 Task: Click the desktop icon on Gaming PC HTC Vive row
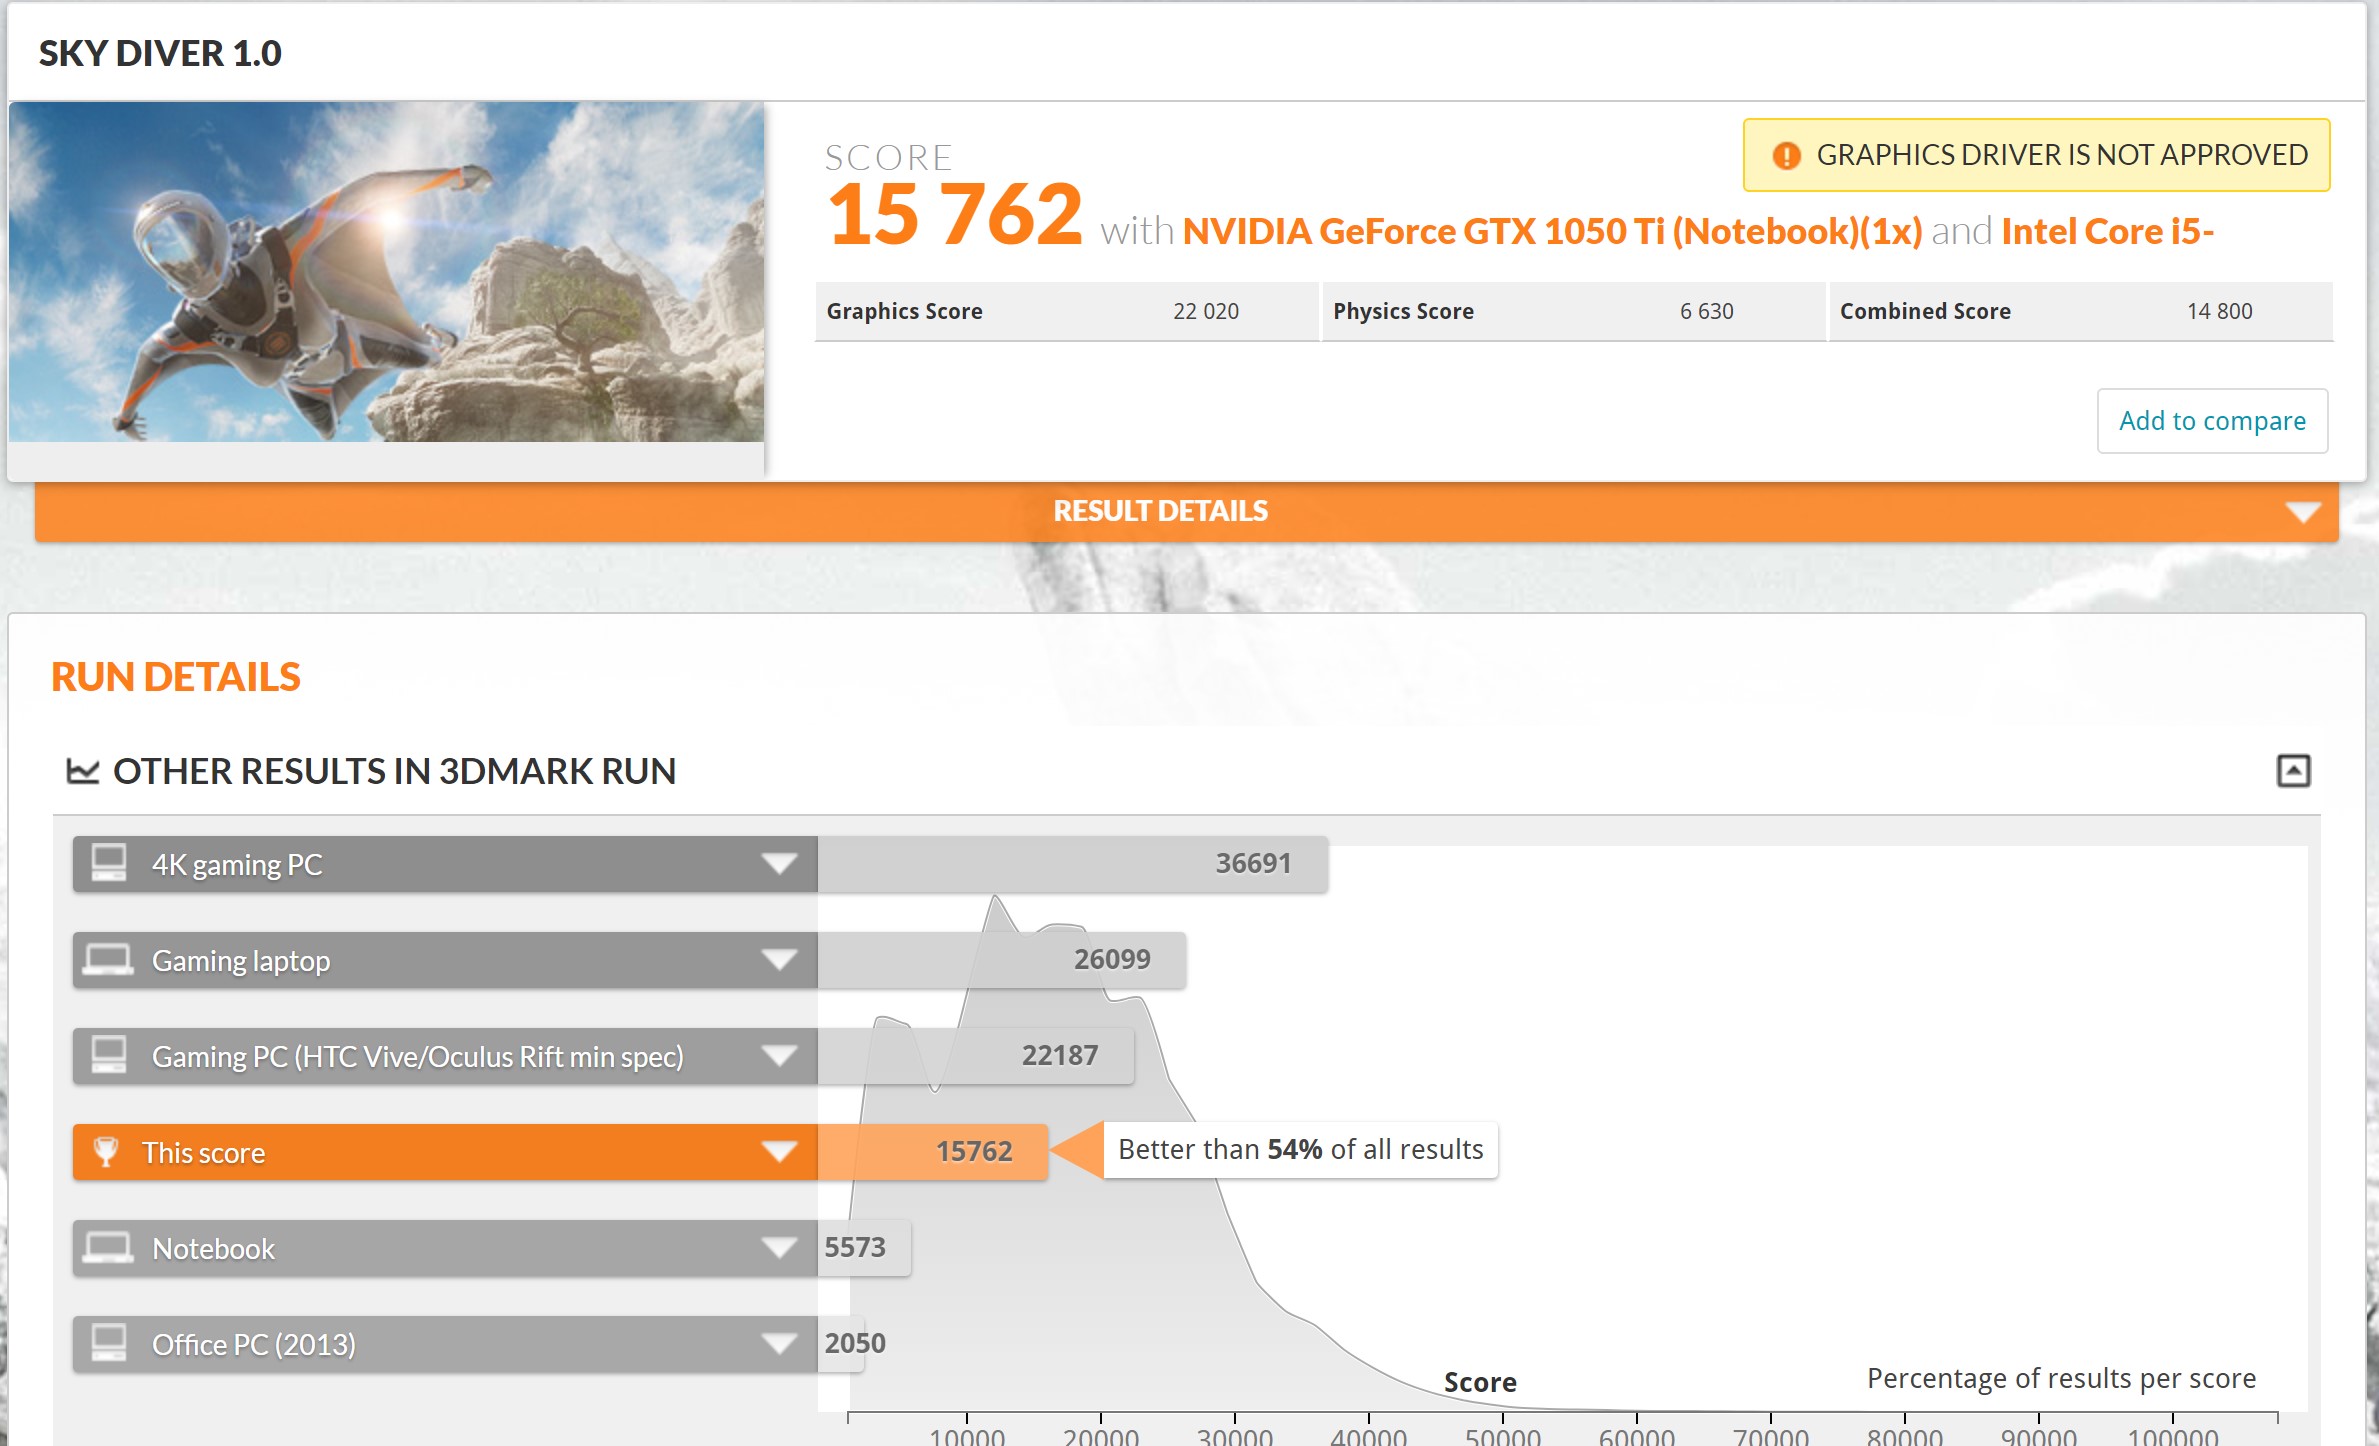[109, 1055]
